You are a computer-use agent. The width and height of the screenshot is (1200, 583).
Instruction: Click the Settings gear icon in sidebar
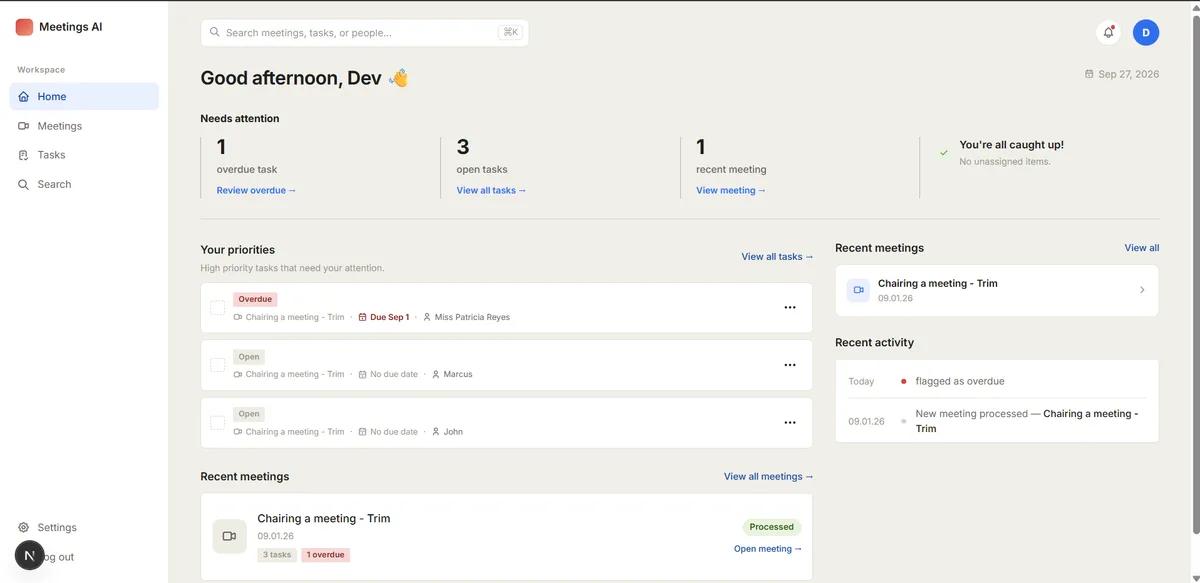coord(24,527)
